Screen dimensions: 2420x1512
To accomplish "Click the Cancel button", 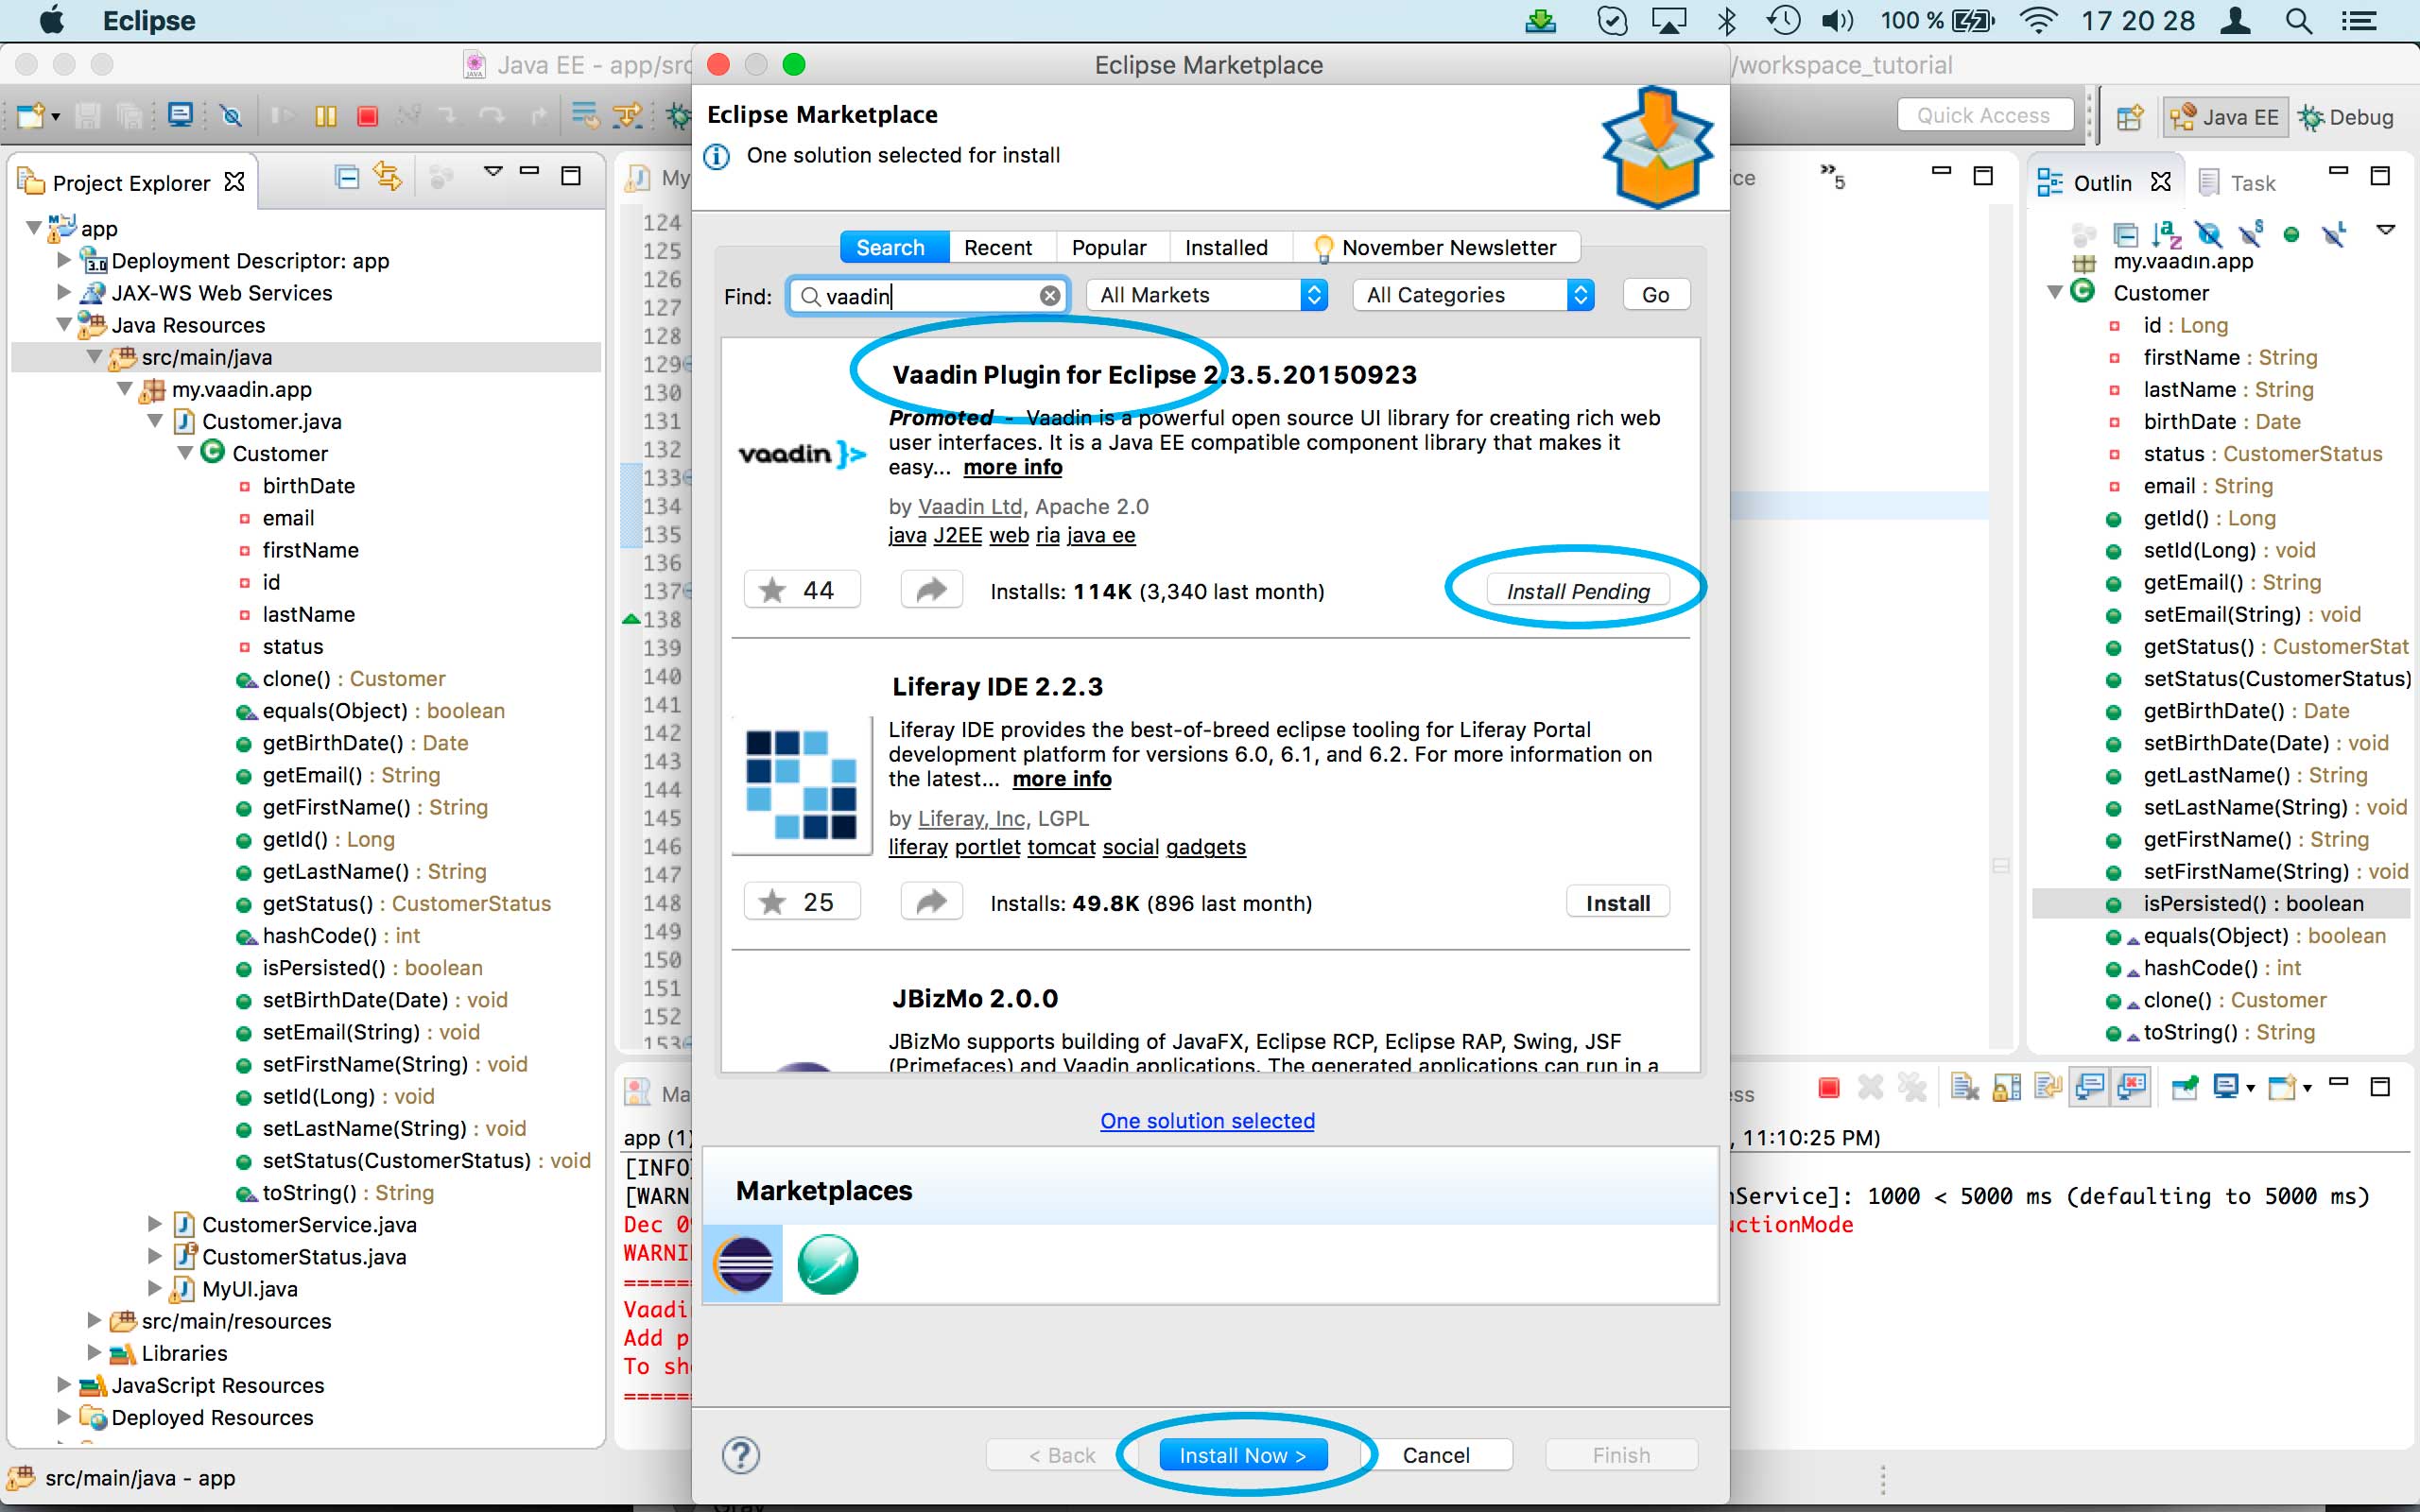I will (1435, 1455).
